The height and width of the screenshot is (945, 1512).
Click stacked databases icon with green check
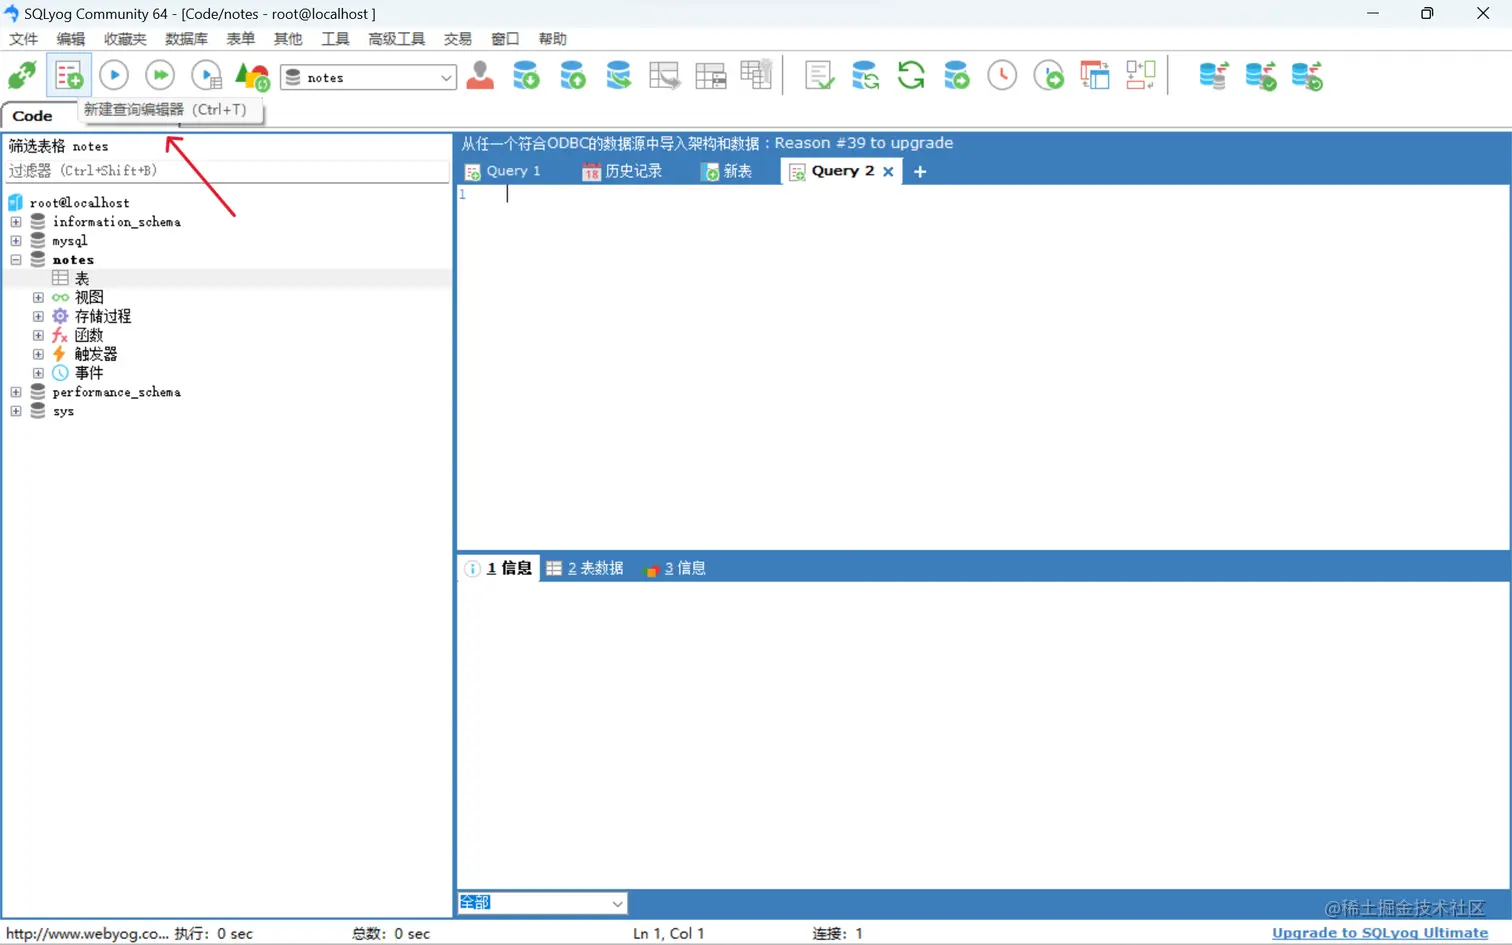tap(1260, 76)
